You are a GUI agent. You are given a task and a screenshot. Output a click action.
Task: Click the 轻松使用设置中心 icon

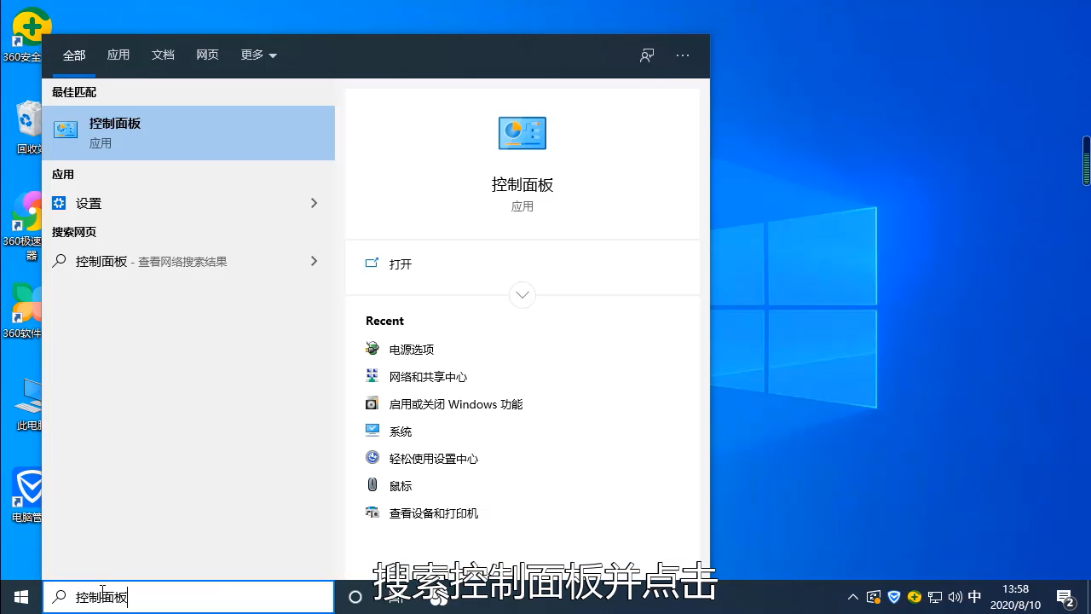coord(372,457)
